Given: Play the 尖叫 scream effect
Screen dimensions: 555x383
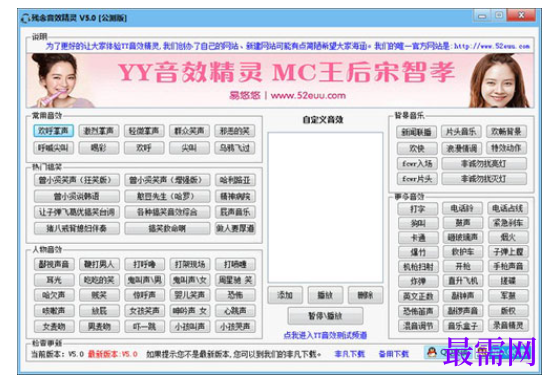Looking at the screenshot, I should tap(189, 148).
